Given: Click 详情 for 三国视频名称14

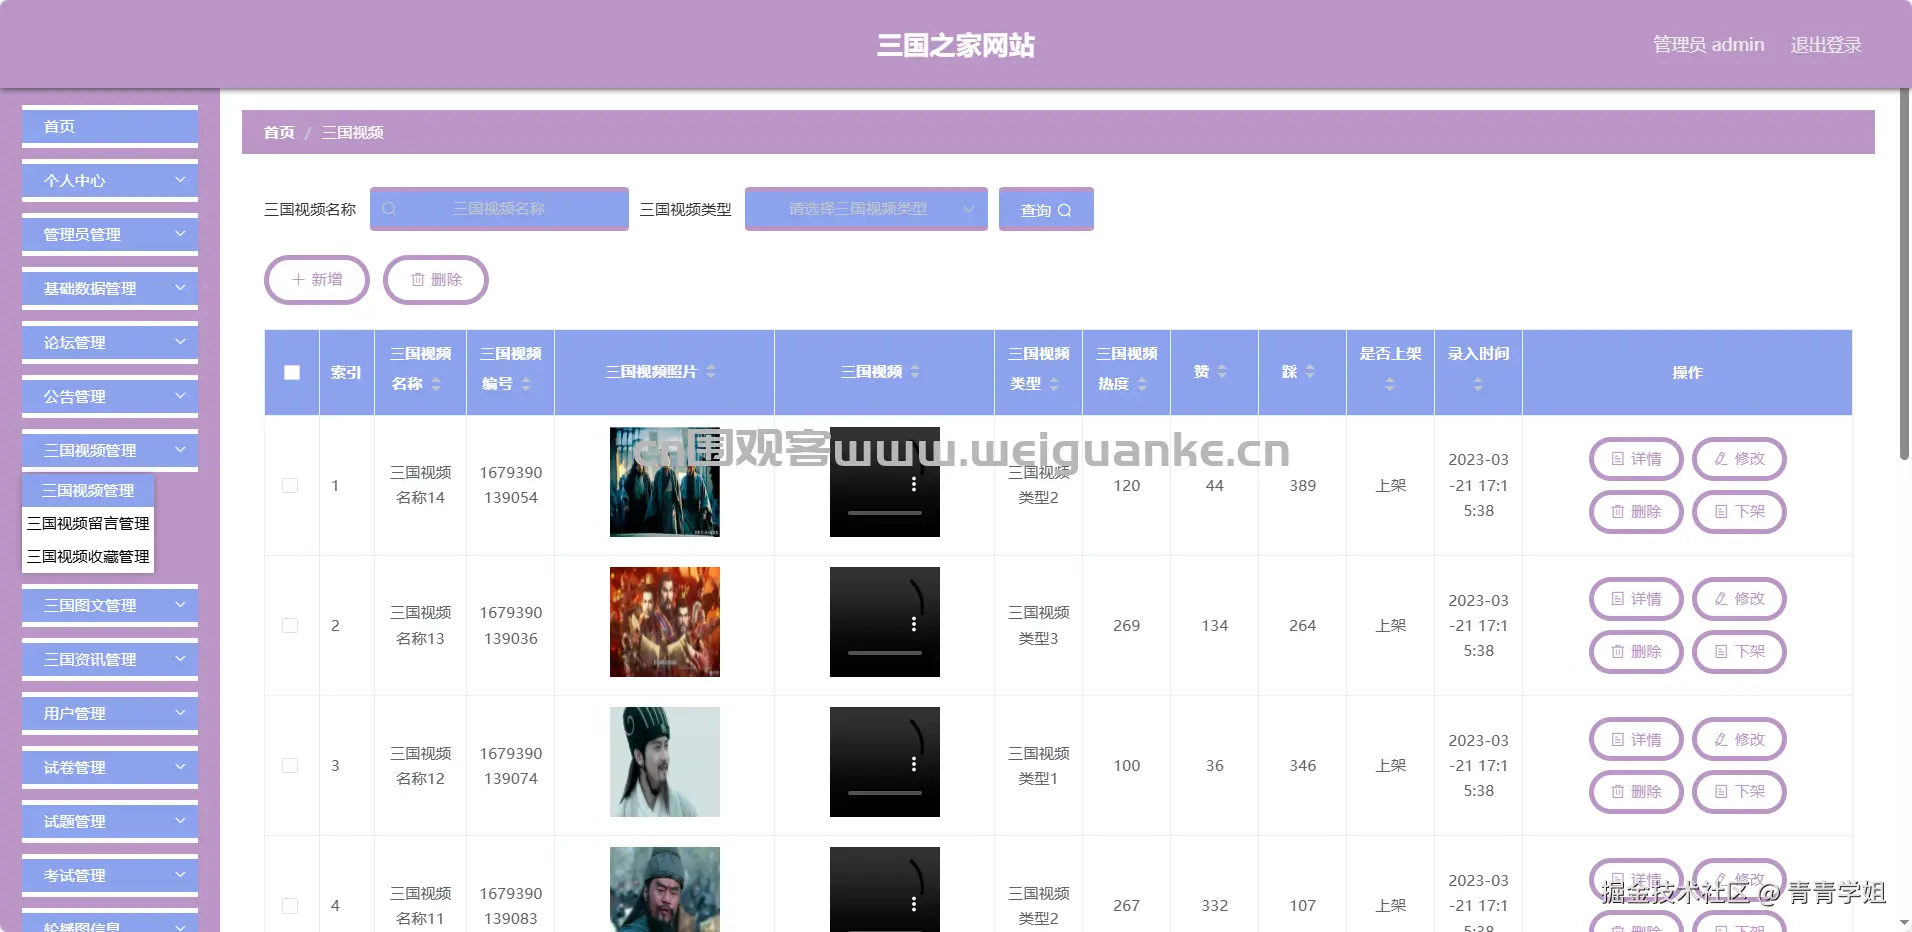Looking at the screenshot, I should pos(1636,459).
